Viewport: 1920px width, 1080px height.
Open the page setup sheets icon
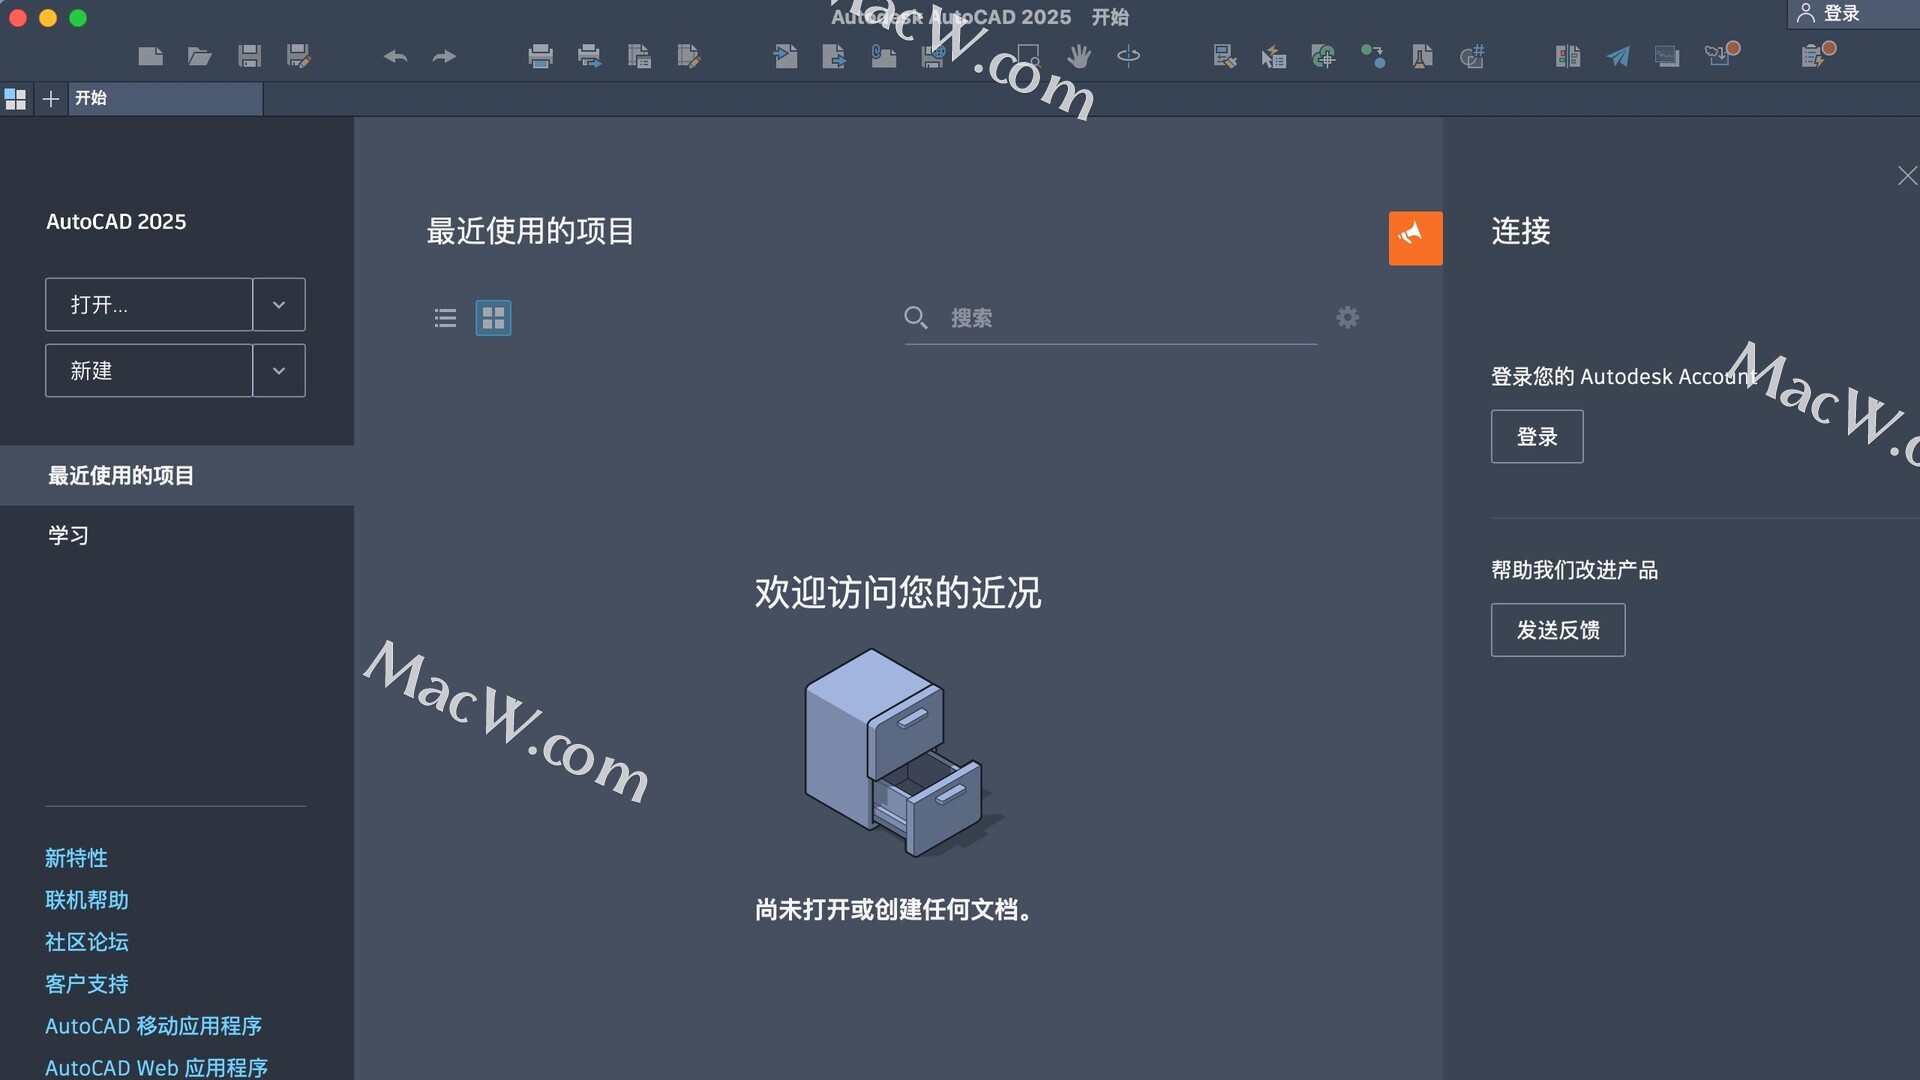pyautogui.click(x=639, y=56)
